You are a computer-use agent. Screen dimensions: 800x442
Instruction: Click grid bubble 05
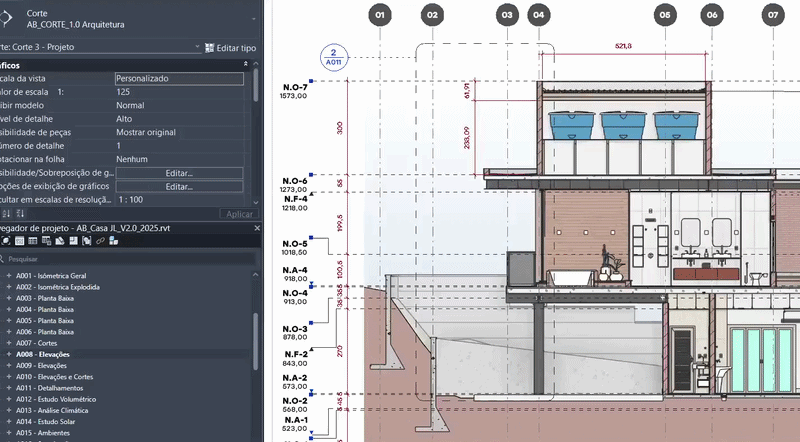[665, 15]
